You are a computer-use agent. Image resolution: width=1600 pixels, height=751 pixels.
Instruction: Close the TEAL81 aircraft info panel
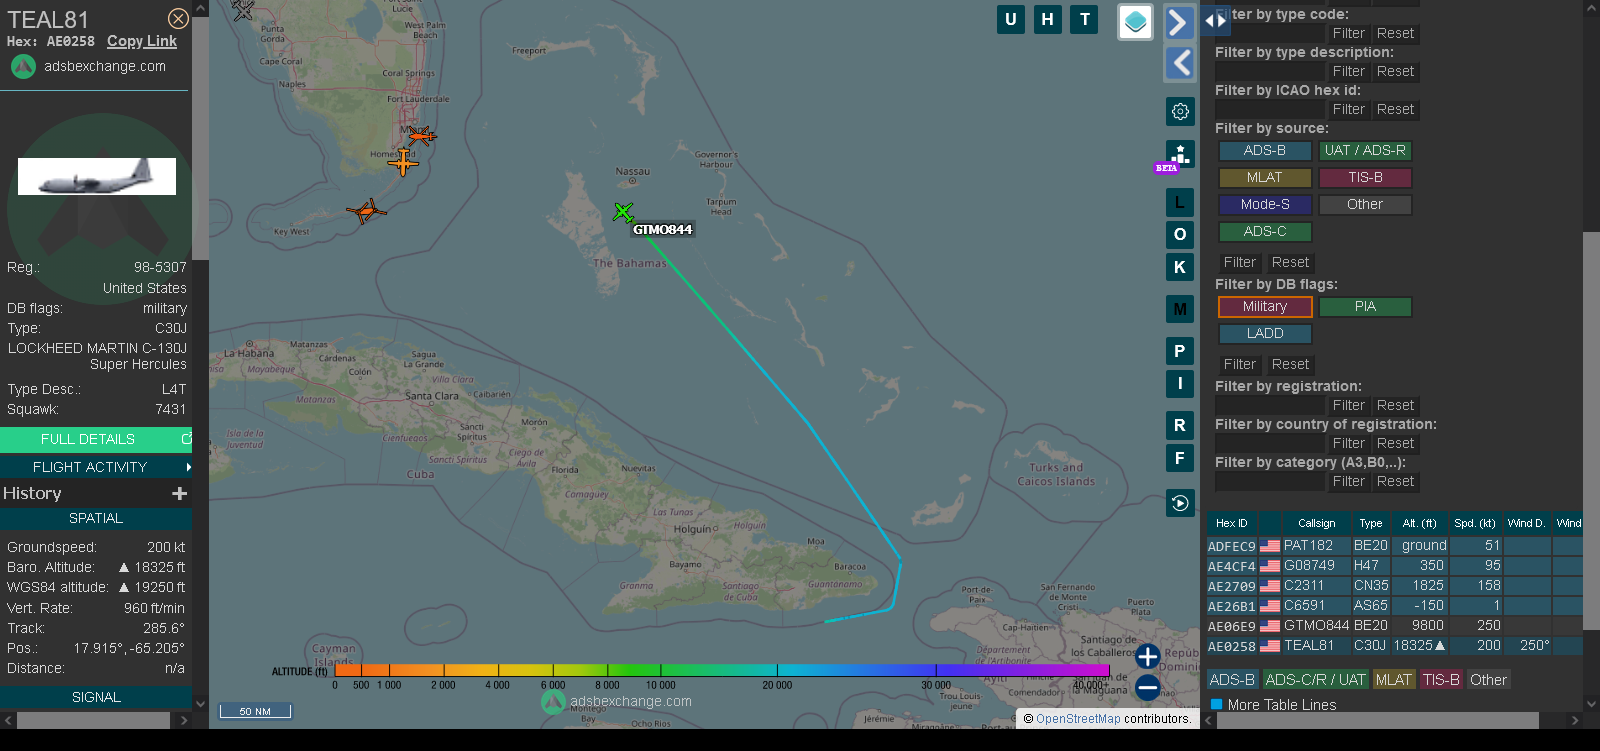click(x=178, y=19)
